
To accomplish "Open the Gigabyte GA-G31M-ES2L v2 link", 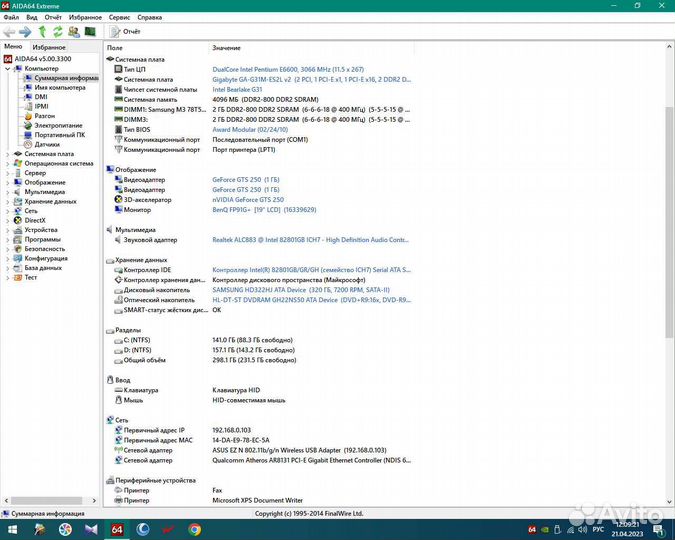I will (312, 79).
